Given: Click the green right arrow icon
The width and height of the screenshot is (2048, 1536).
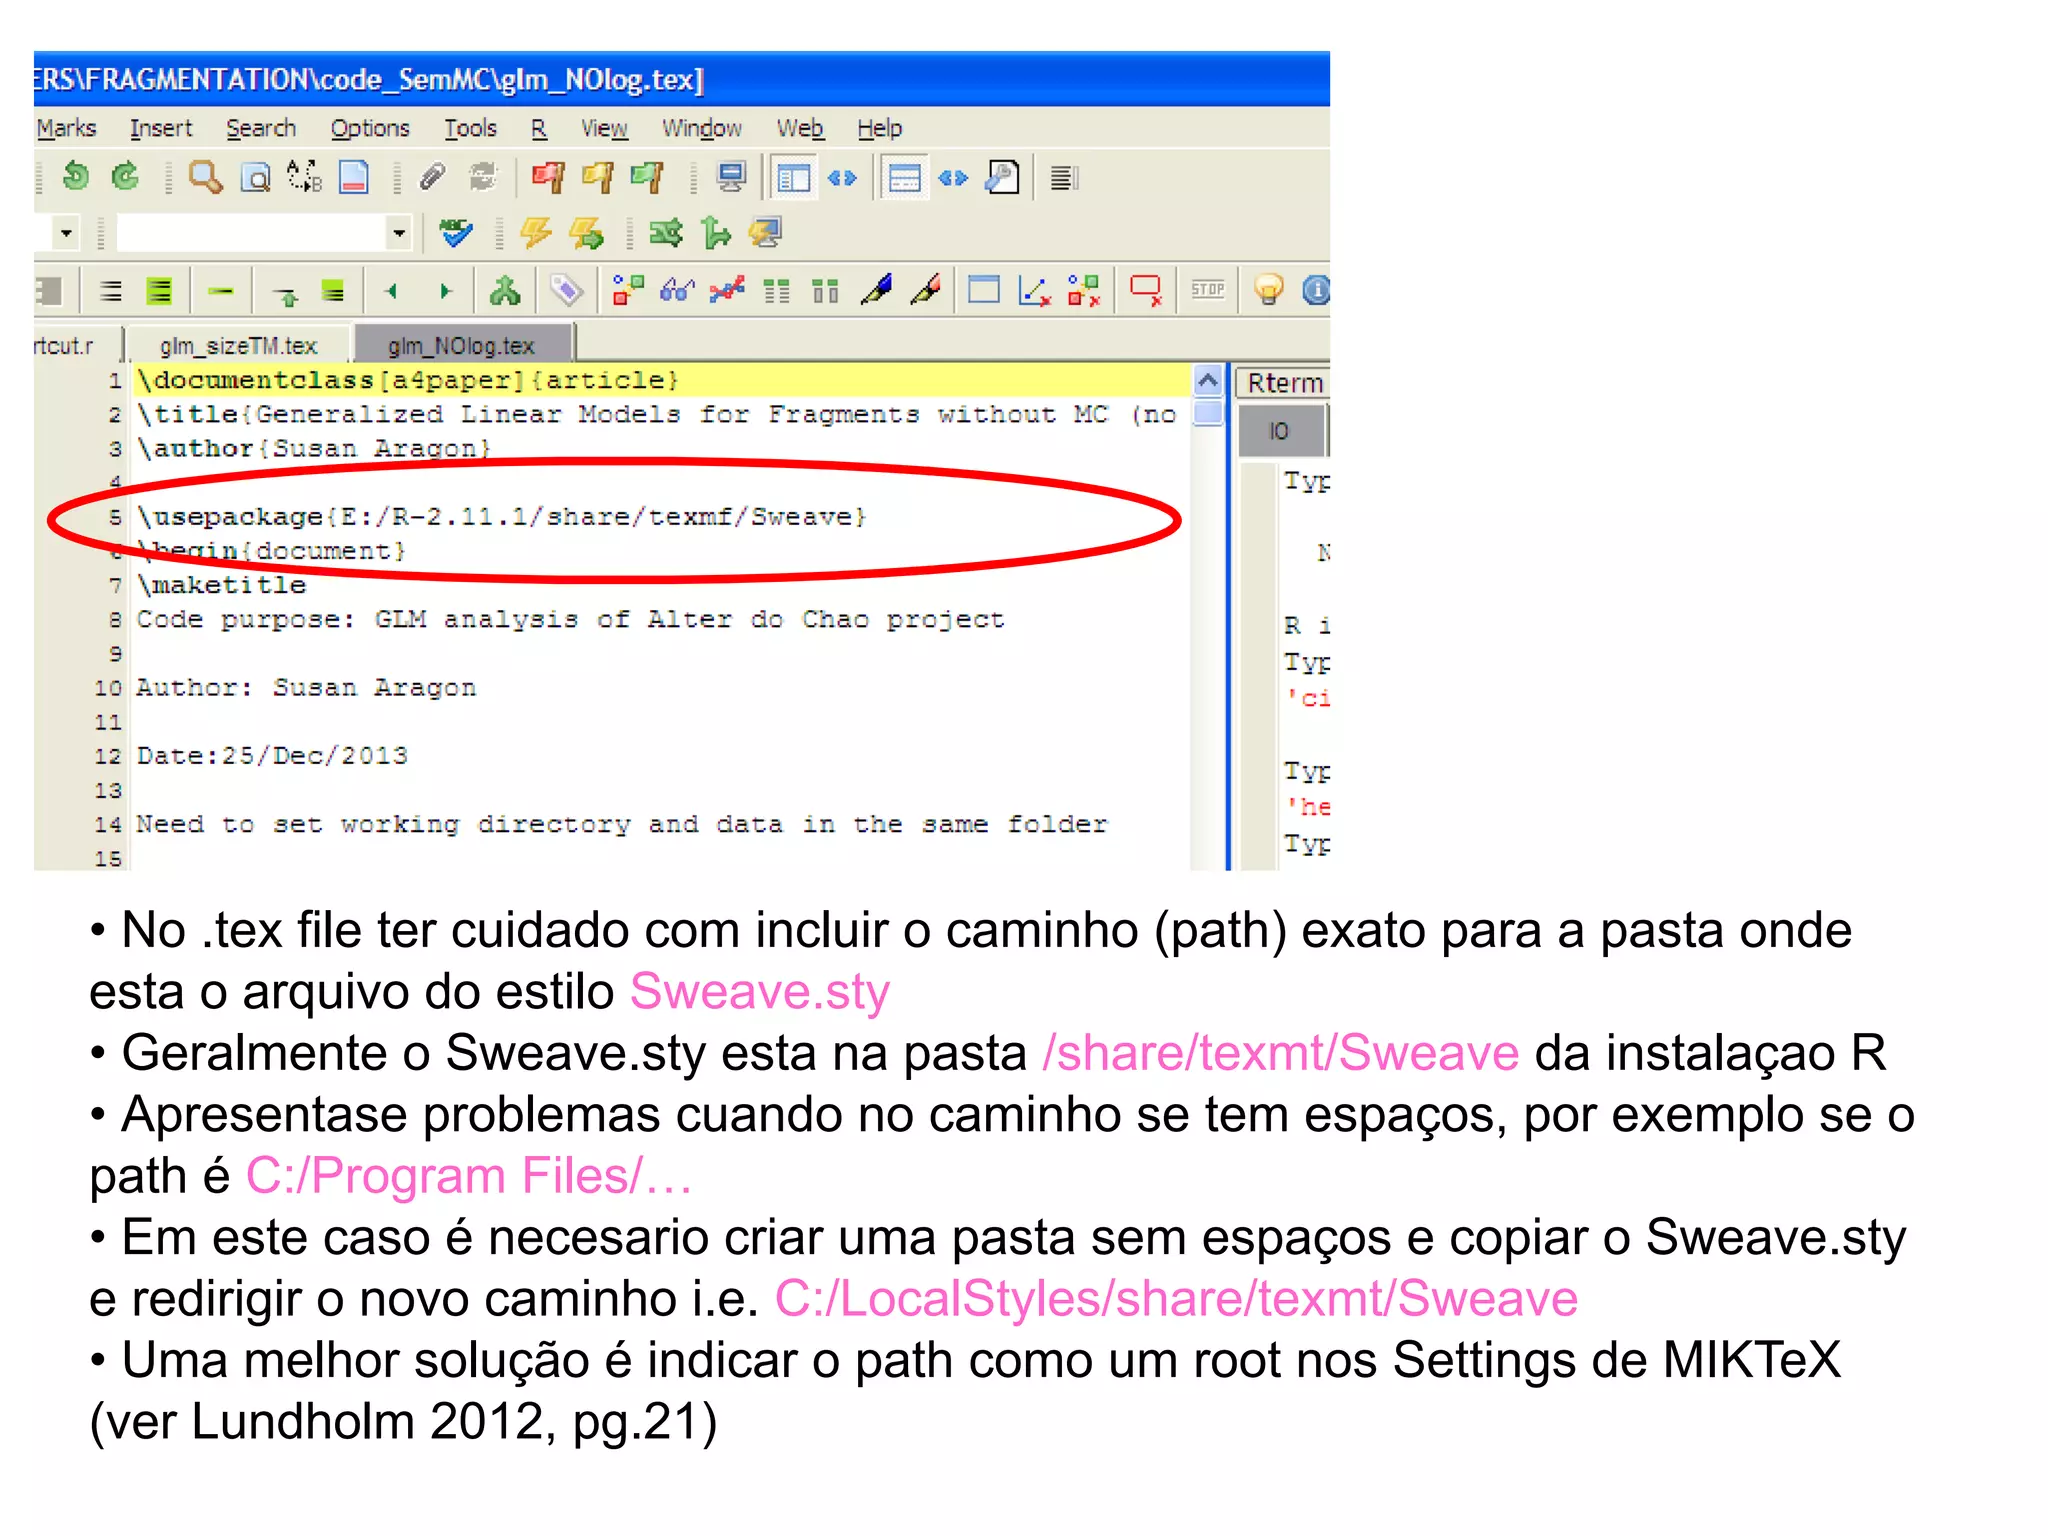Looking at the screenshot, I should (446, 291).
